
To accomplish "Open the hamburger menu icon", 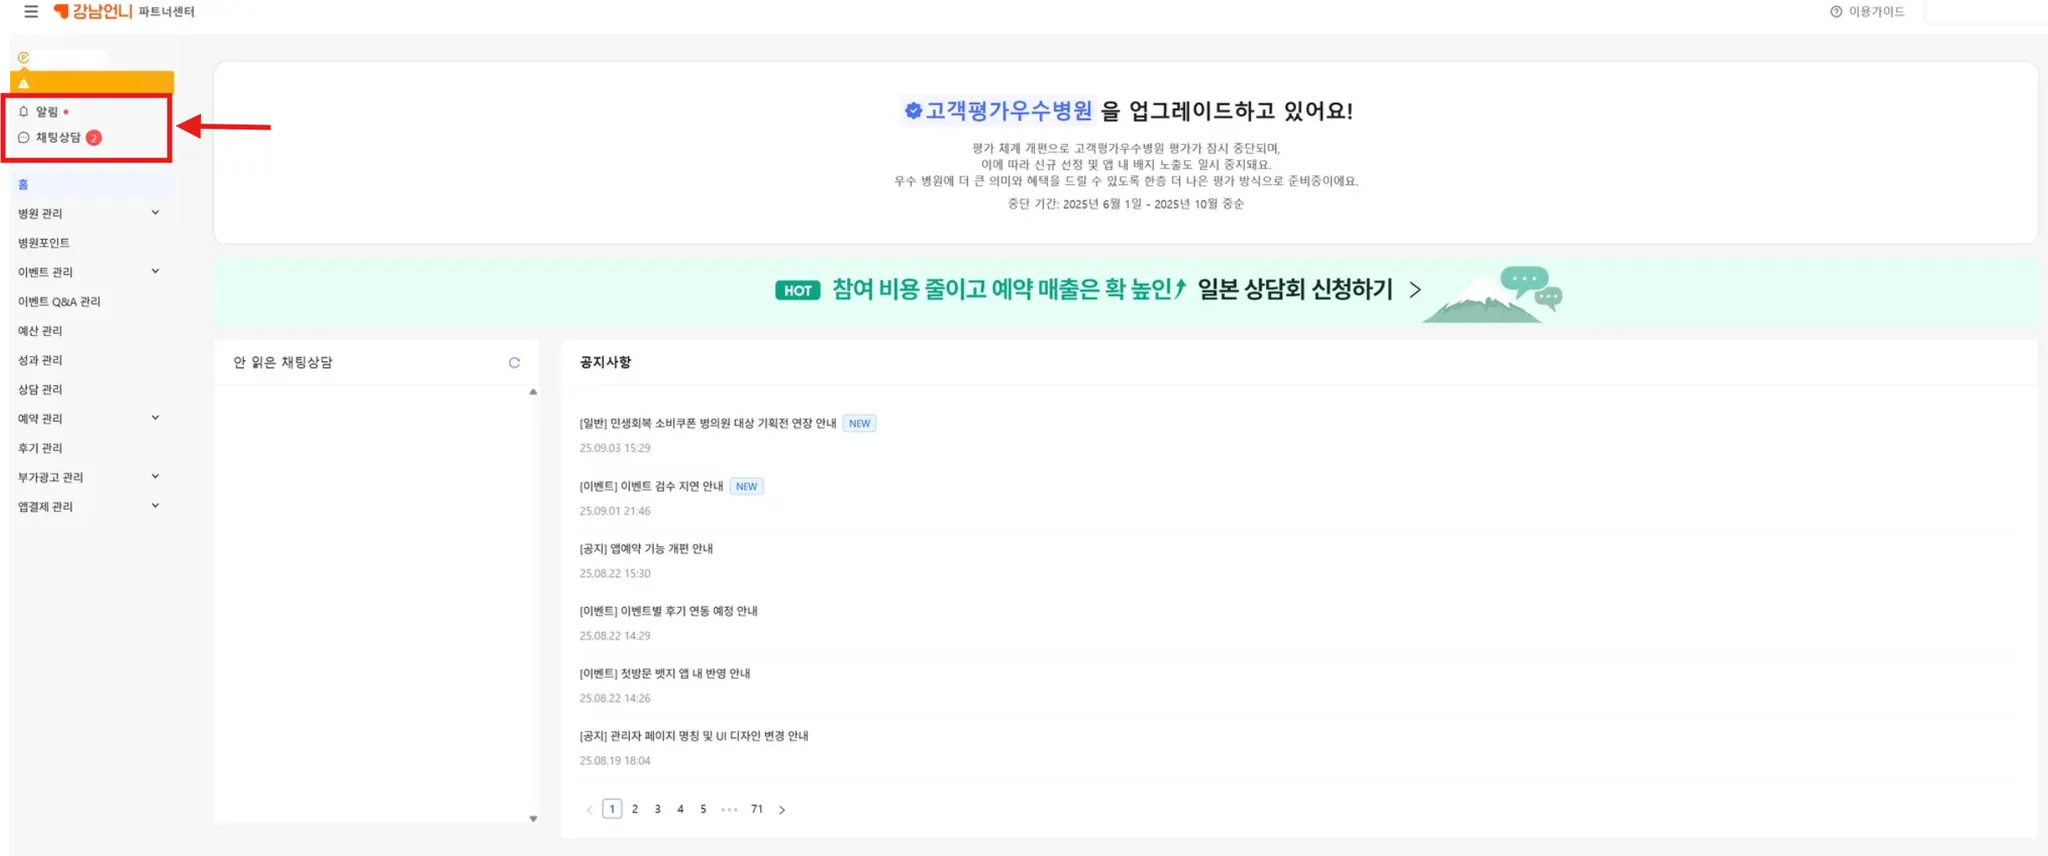I will (x=31, y=12).
